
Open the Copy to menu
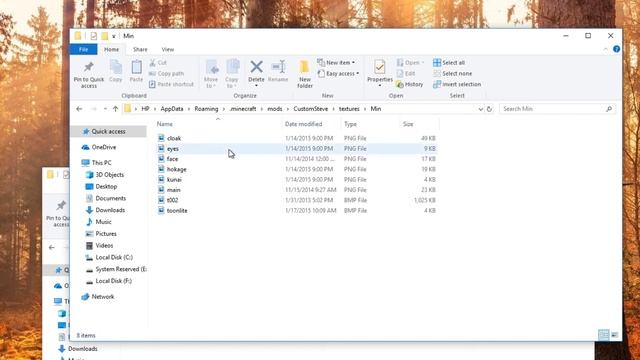click(x=231, y=74)
